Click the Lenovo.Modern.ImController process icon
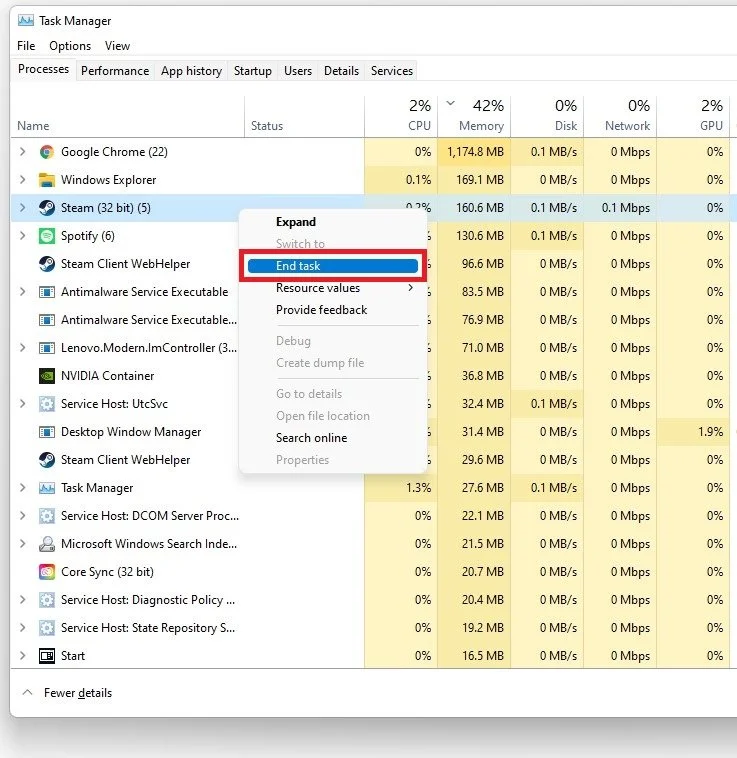The height and width of the screenshot is (758, 737). pos(47,348)
